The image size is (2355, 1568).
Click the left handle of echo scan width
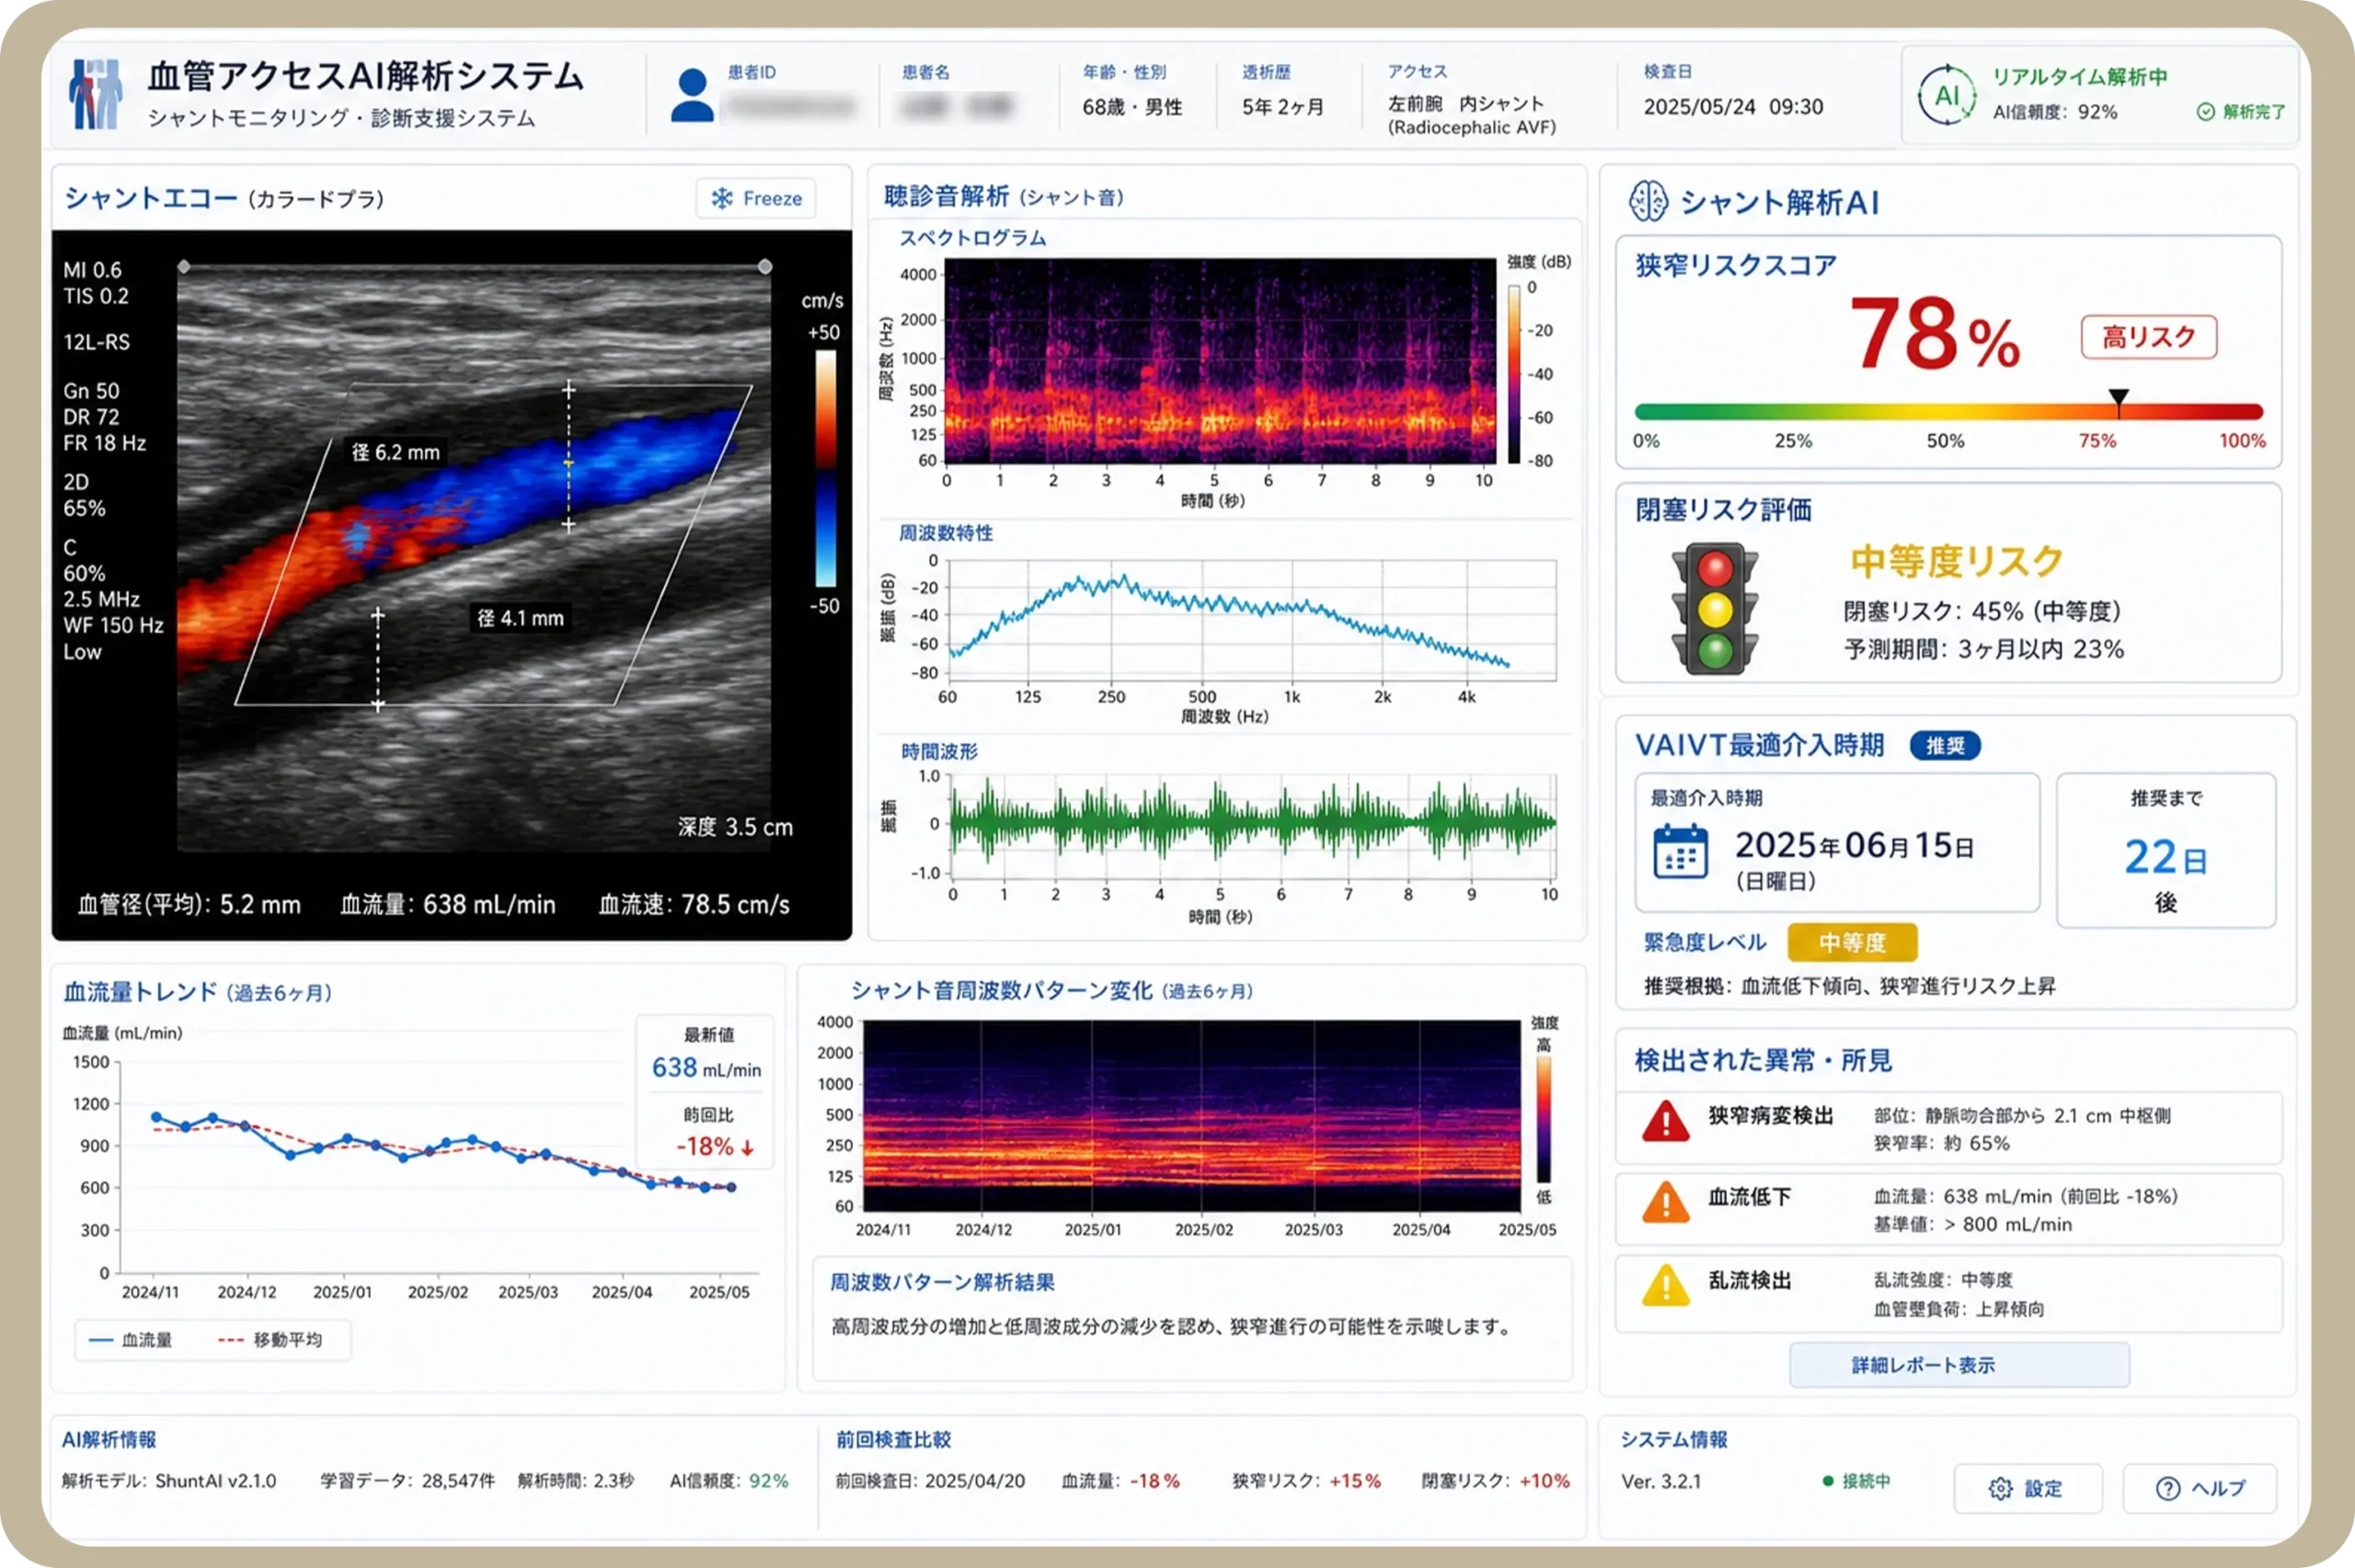184,267
